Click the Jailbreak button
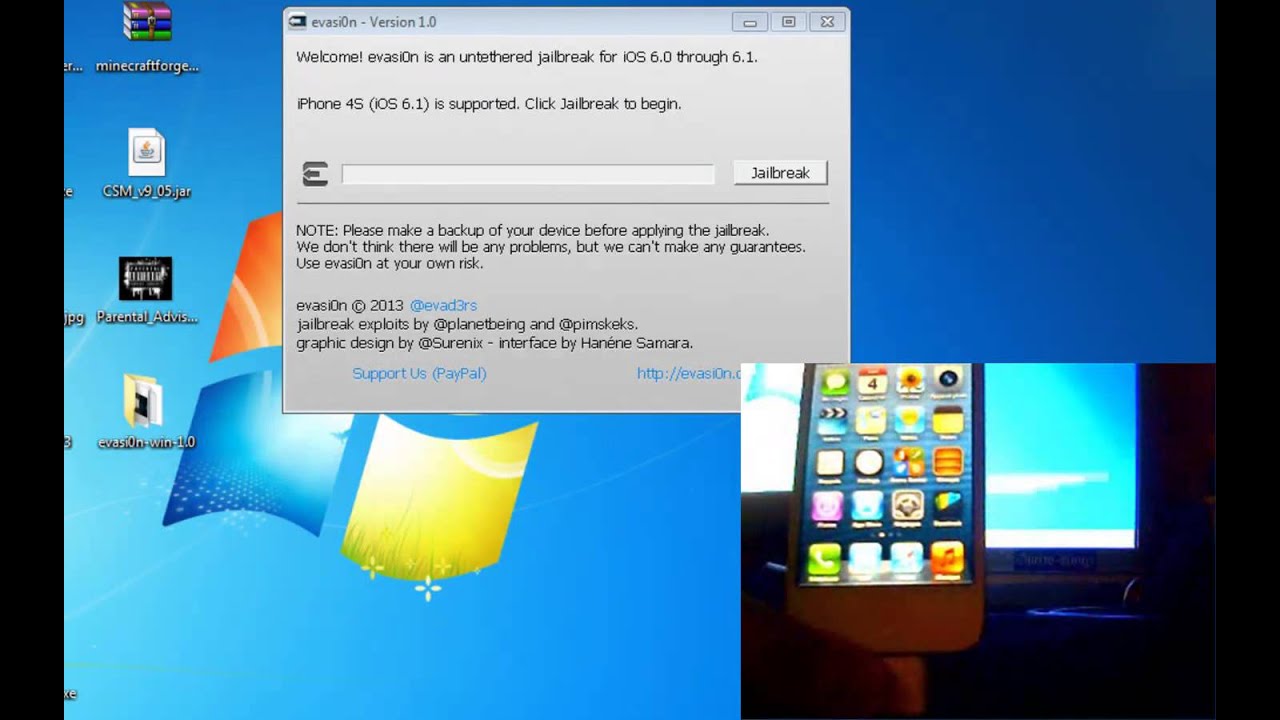 780,173
